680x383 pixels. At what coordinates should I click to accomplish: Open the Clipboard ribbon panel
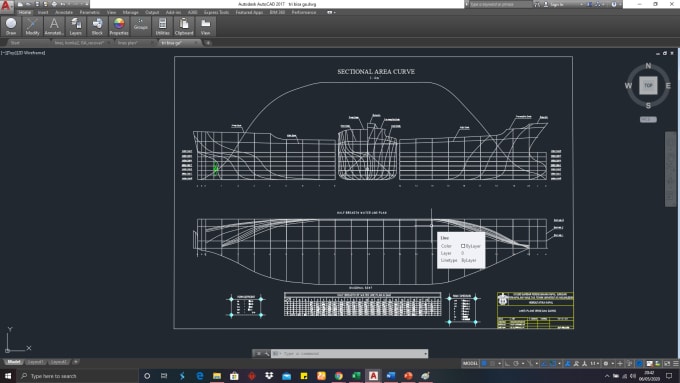tap(184, 26)
